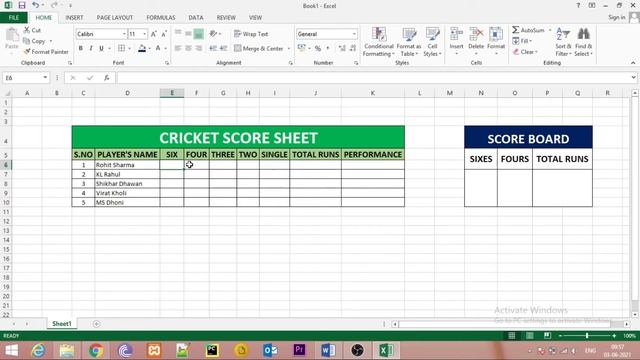Screen dimensions: 640x360
Task: Select the Format Painter brush
Action: point(27,52)
